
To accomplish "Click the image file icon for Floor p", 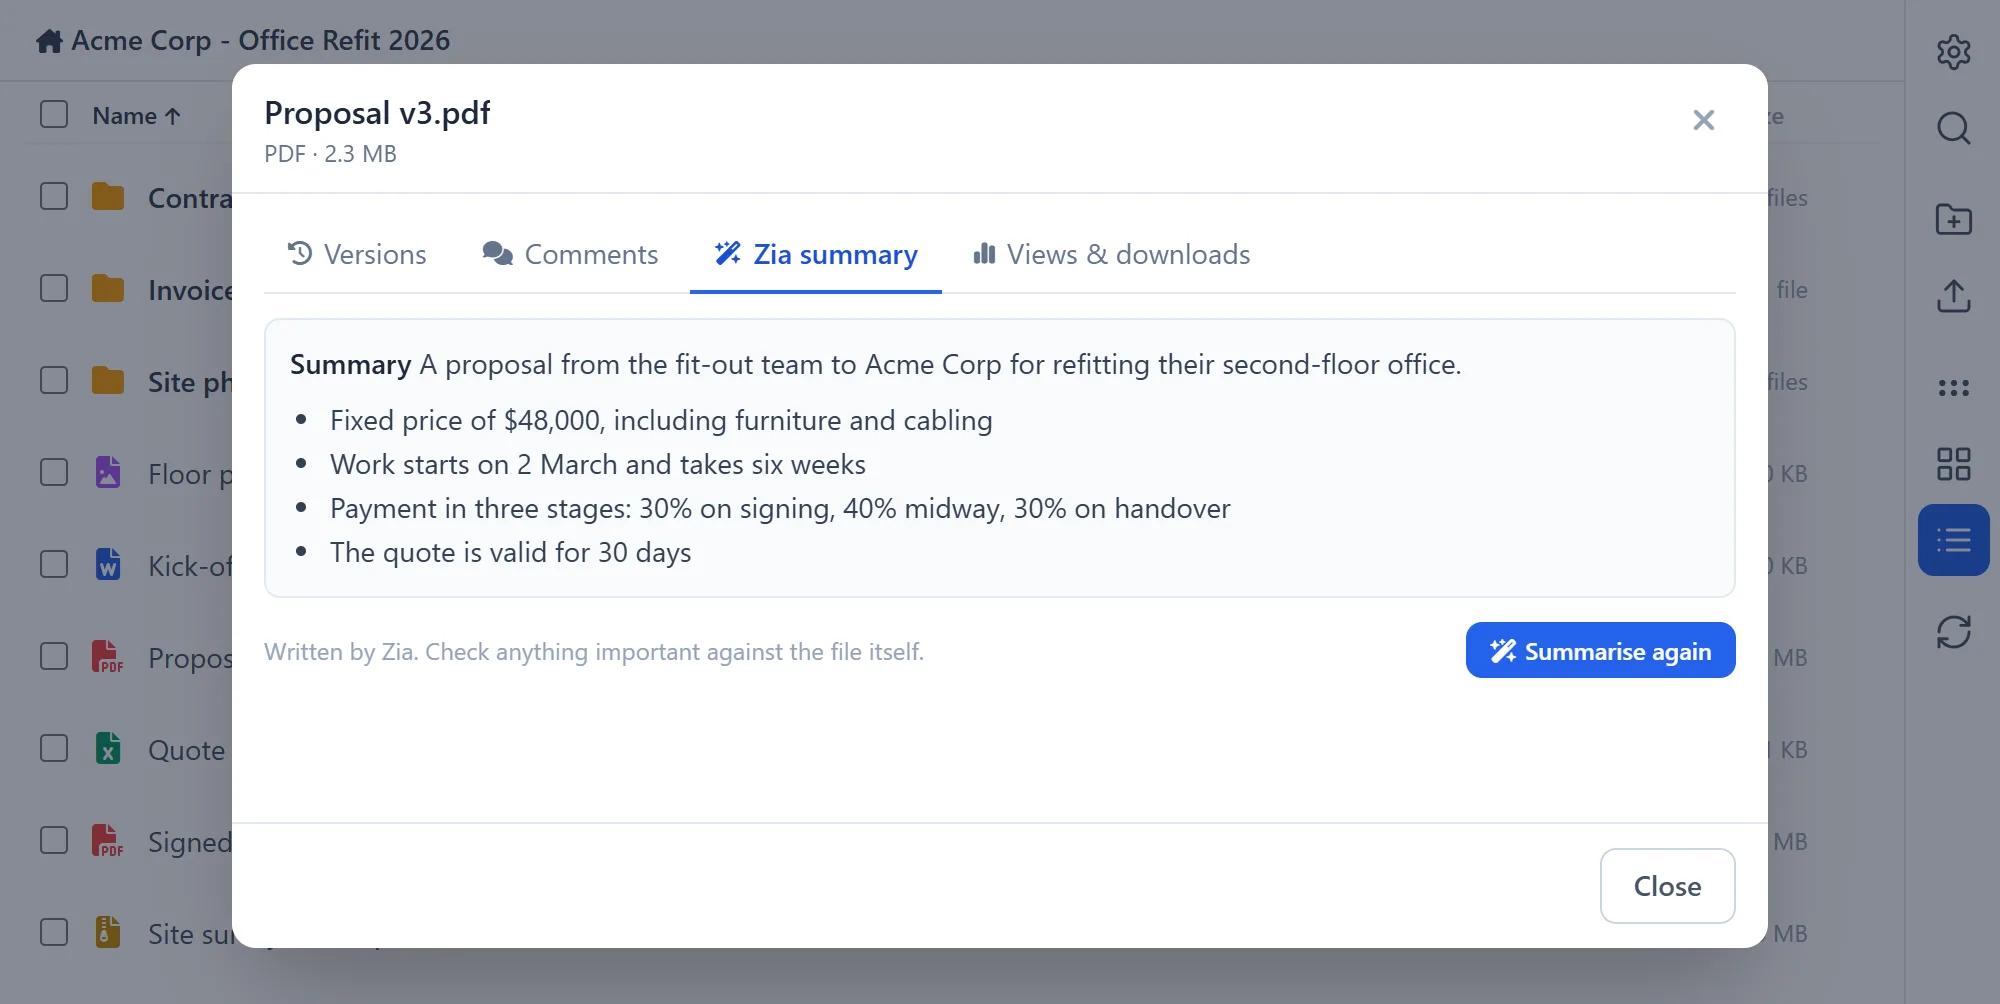I will tap(108, 472).
